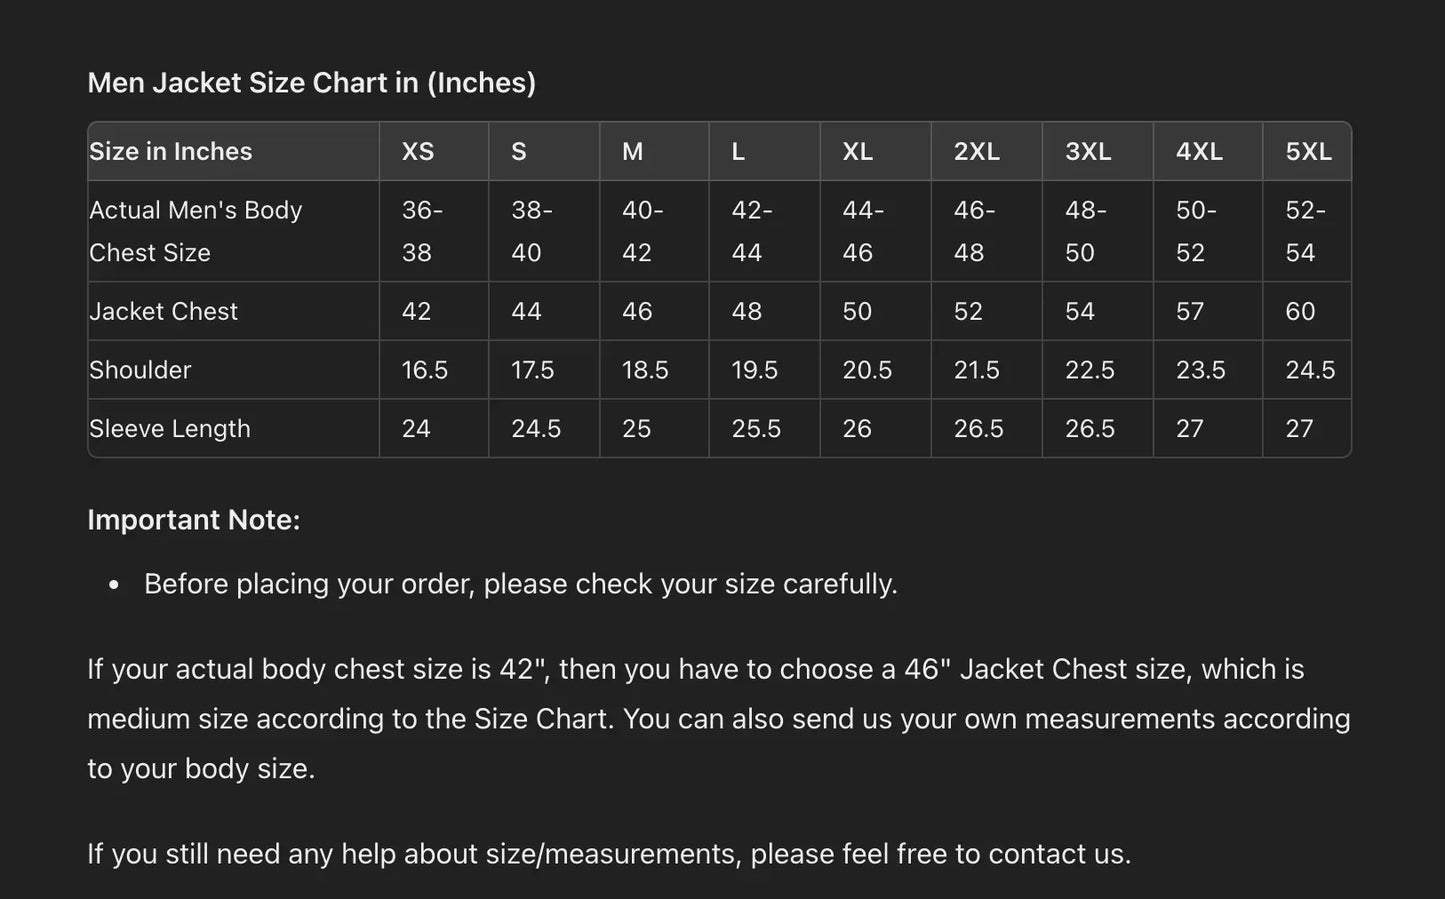Click Jacket Chest value 60 for 5XL
This screenshot has width=1445, height=899.
pos(1300,311)
